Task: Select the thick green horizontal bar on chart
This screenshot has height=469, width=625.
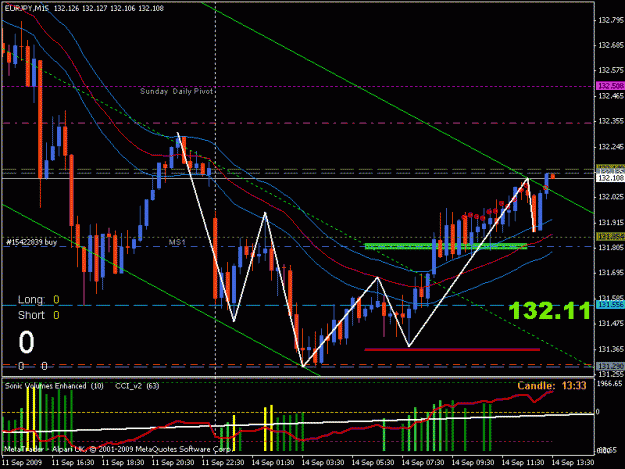Action: (x=446, y=246)
